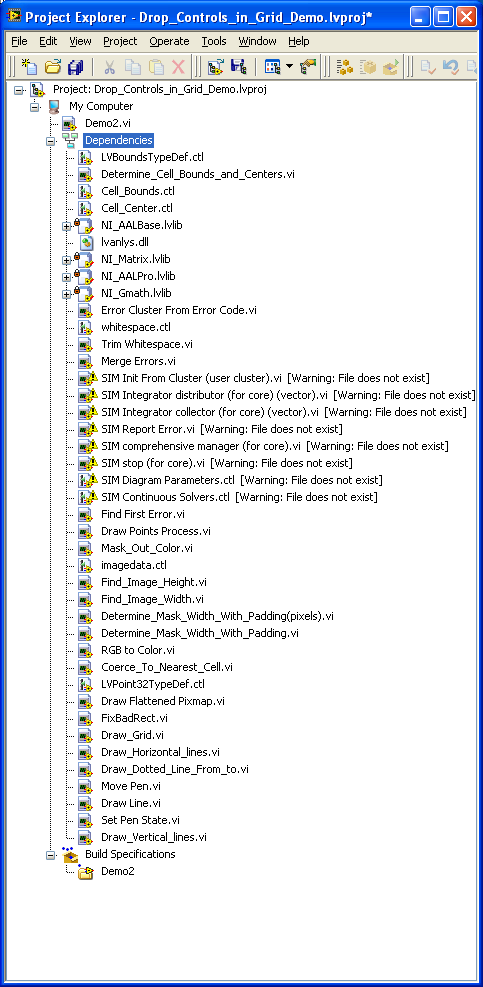Click the Save All floppy disks icon

coord(76,67)
